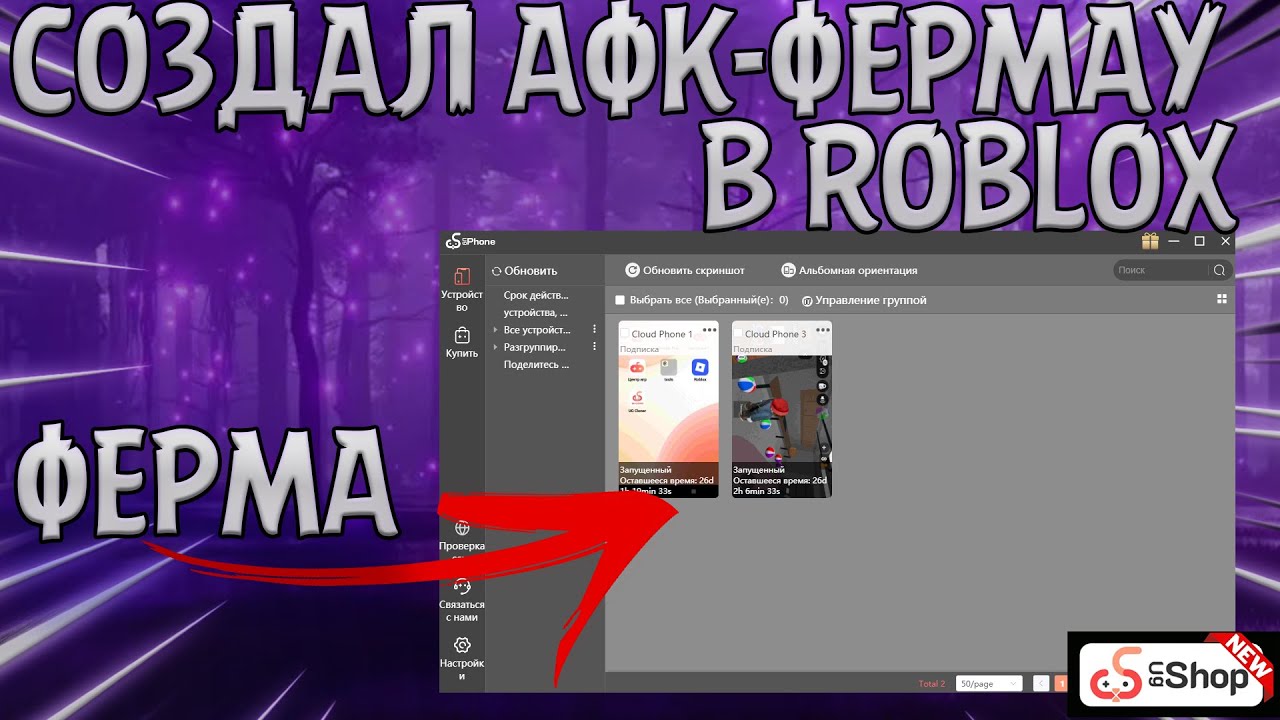Open the Купить shopping bag section
The height and width of the screenshot is (720, 1280).
(x=462, y=342)
